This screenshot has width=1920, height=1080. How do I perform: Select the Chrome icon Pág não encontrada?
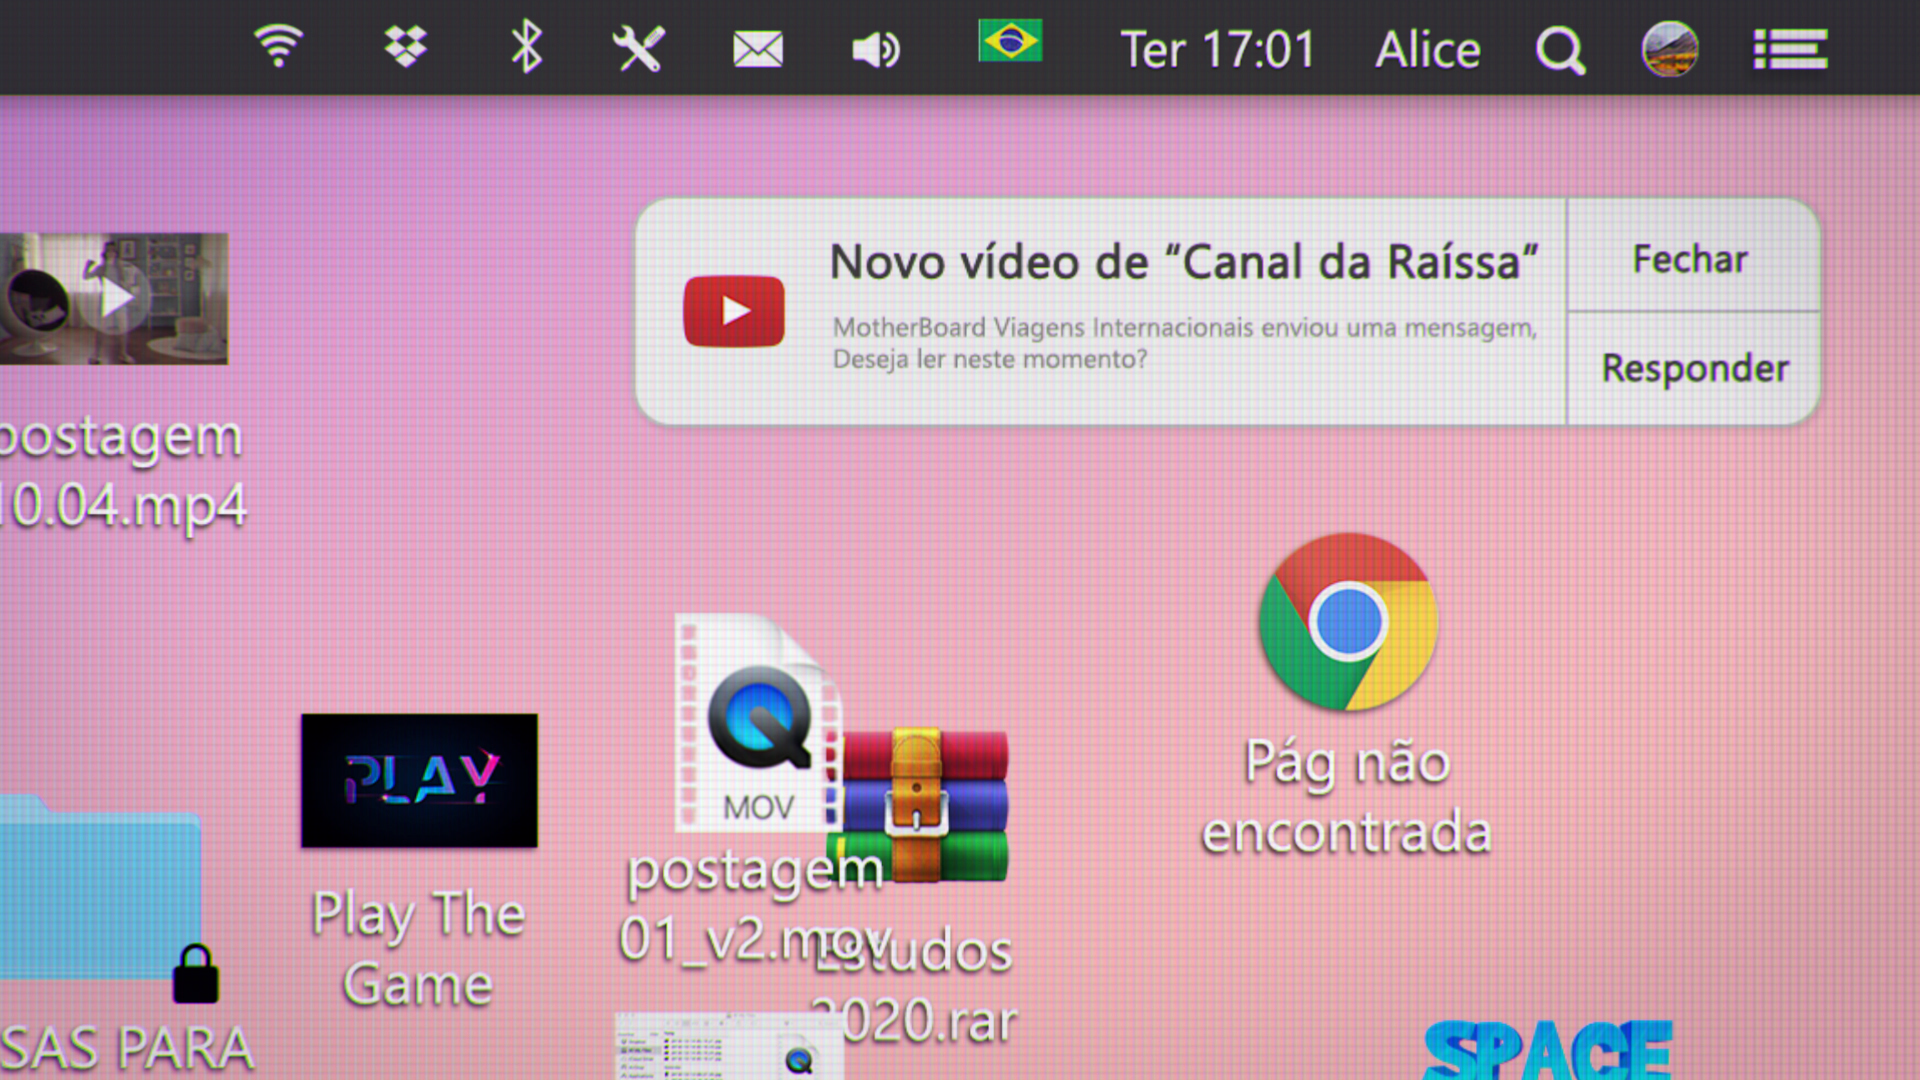click(x=1348, y=621)
